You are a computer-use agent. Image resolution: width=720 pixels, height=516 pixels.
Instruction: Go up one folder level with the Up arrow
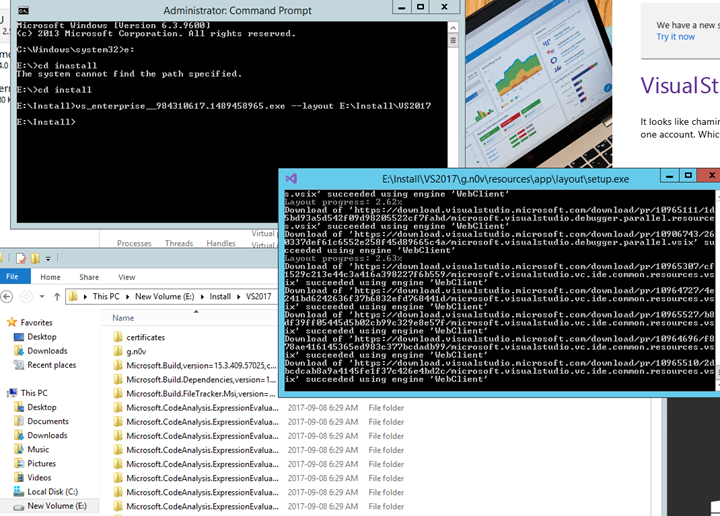click(x=57, y=297)
